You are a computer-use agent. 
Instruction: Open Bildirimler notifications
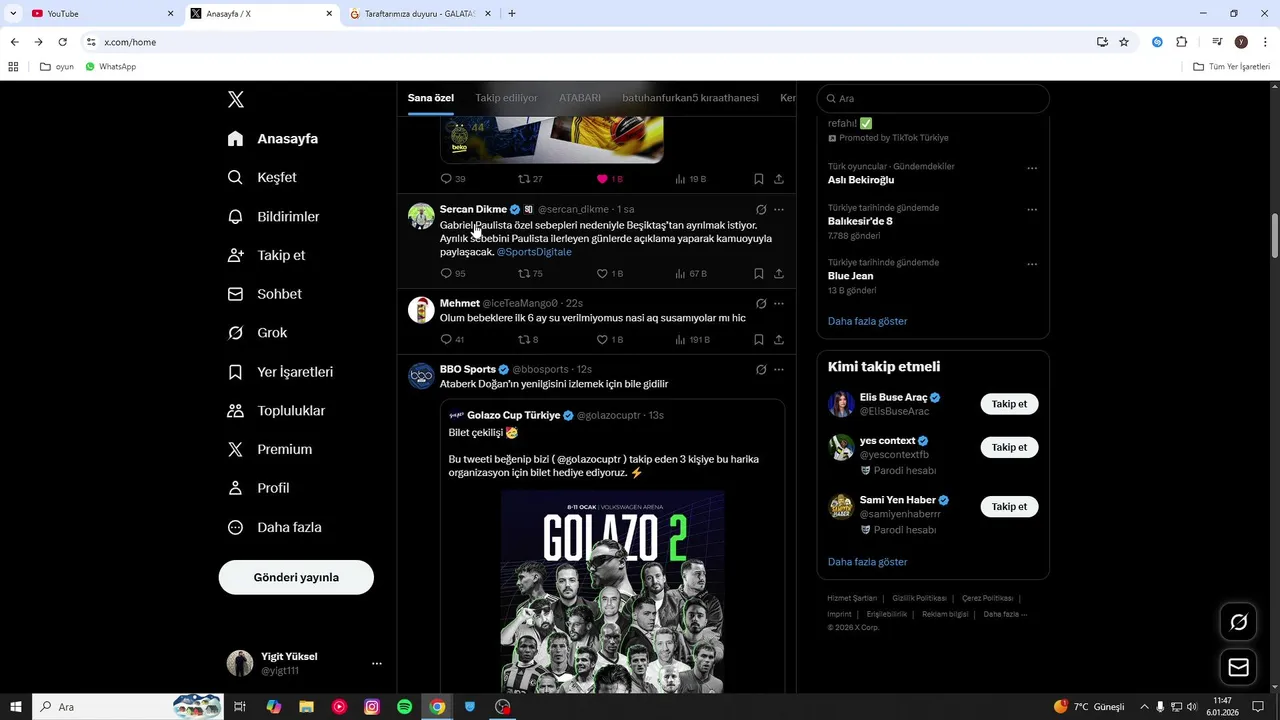pyautogui.click(x=274, y=216)
